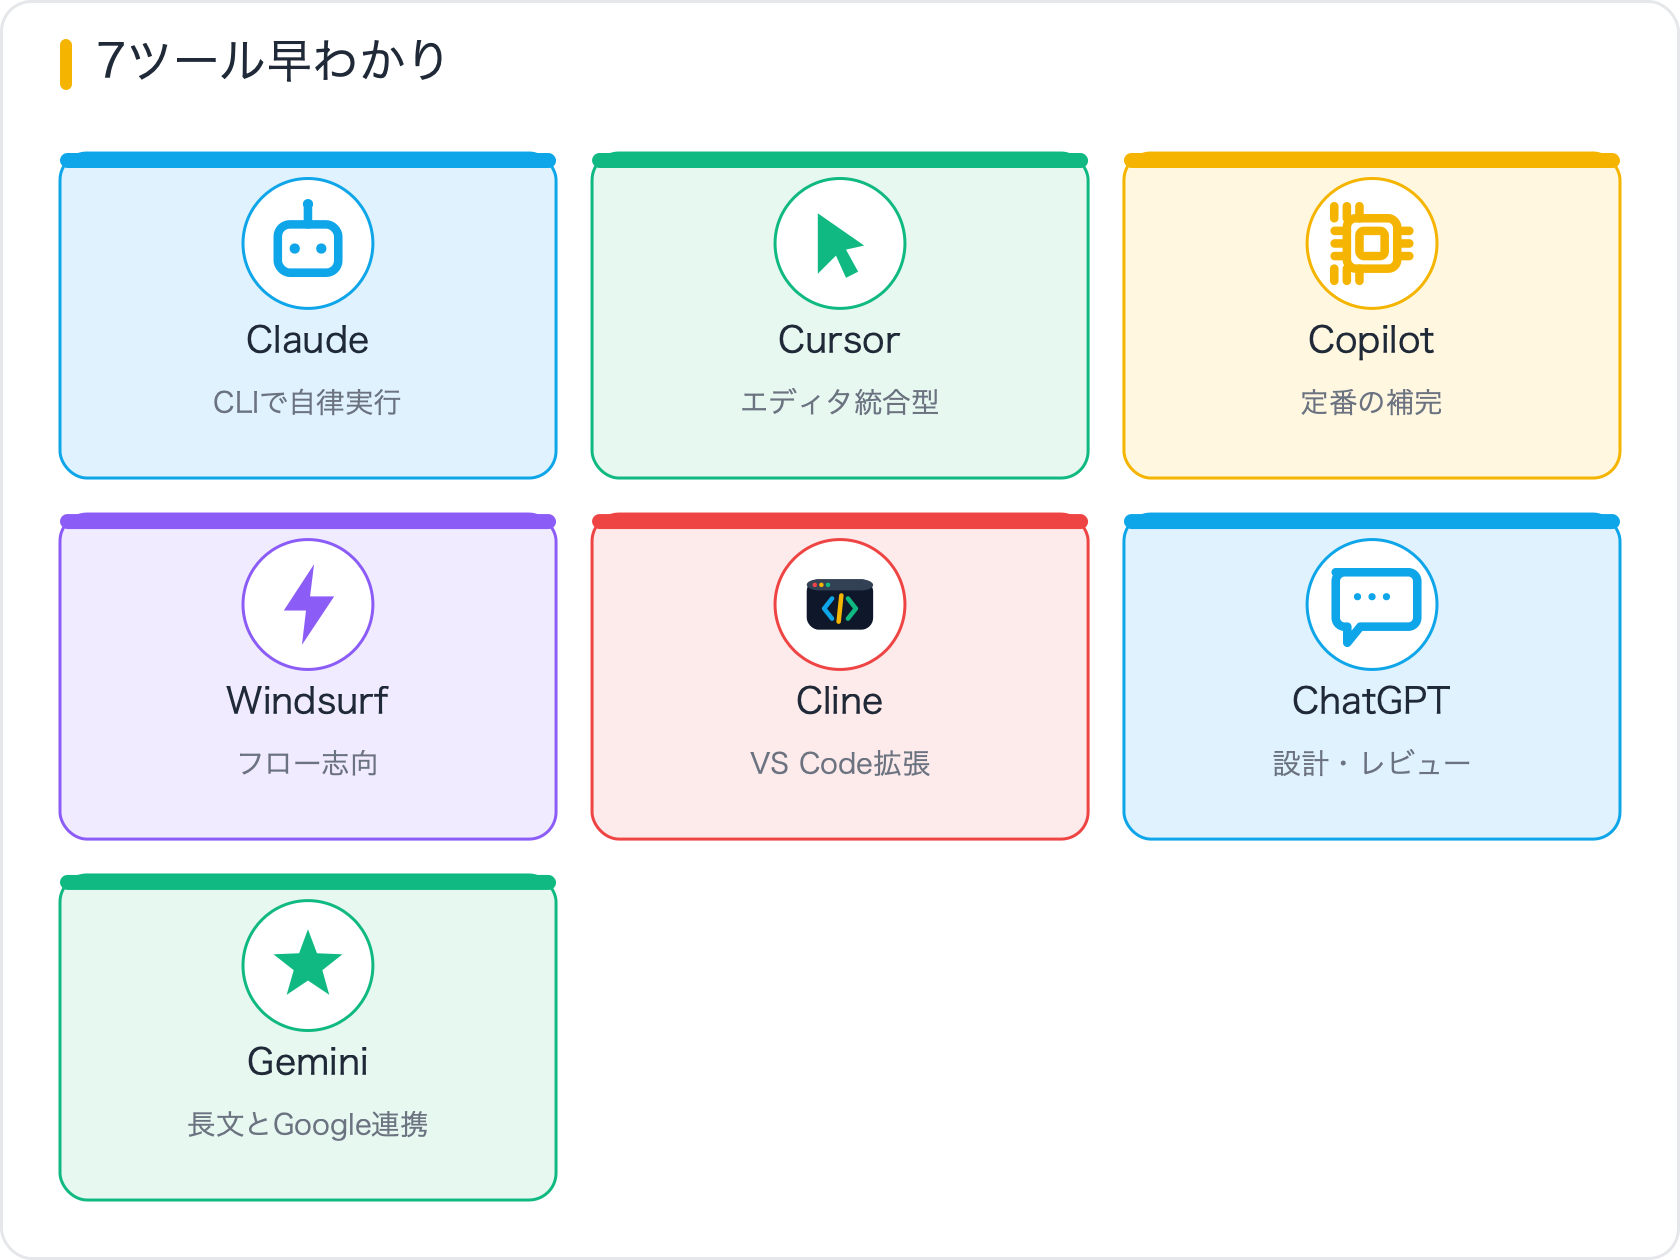Click the heading '7ツール早わかり'

271,61
